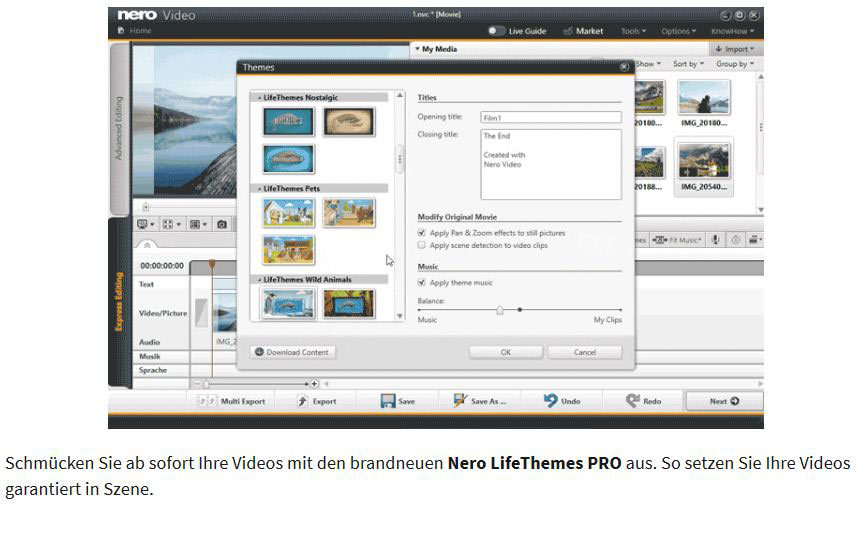
Task: Select the dog house Pets theme thumbnail
Action: (x=288, y=213)
